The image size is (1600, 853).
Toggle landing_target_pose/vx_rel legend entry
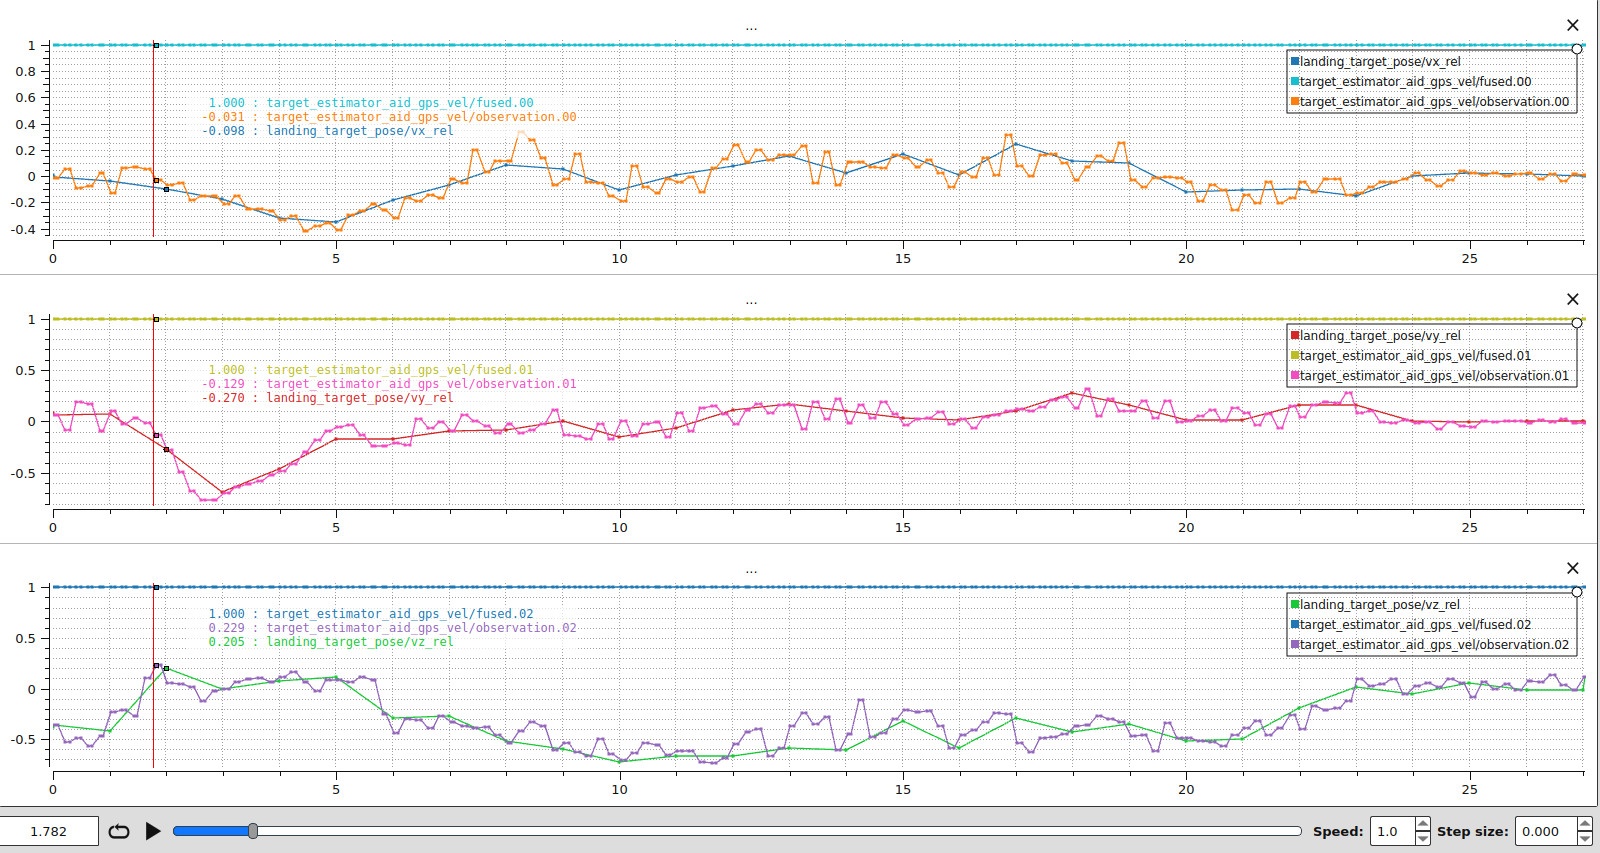coord(1375,62)
